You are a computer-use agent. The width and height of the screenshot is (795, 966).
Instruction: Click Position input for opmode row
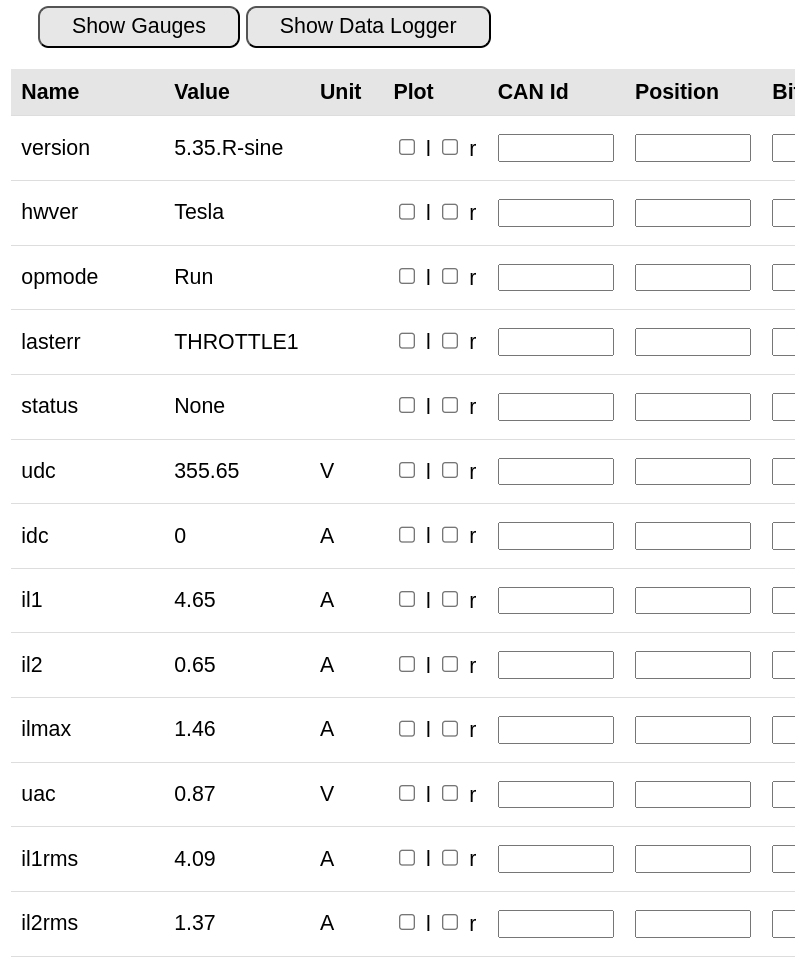[x=693, y=277]
